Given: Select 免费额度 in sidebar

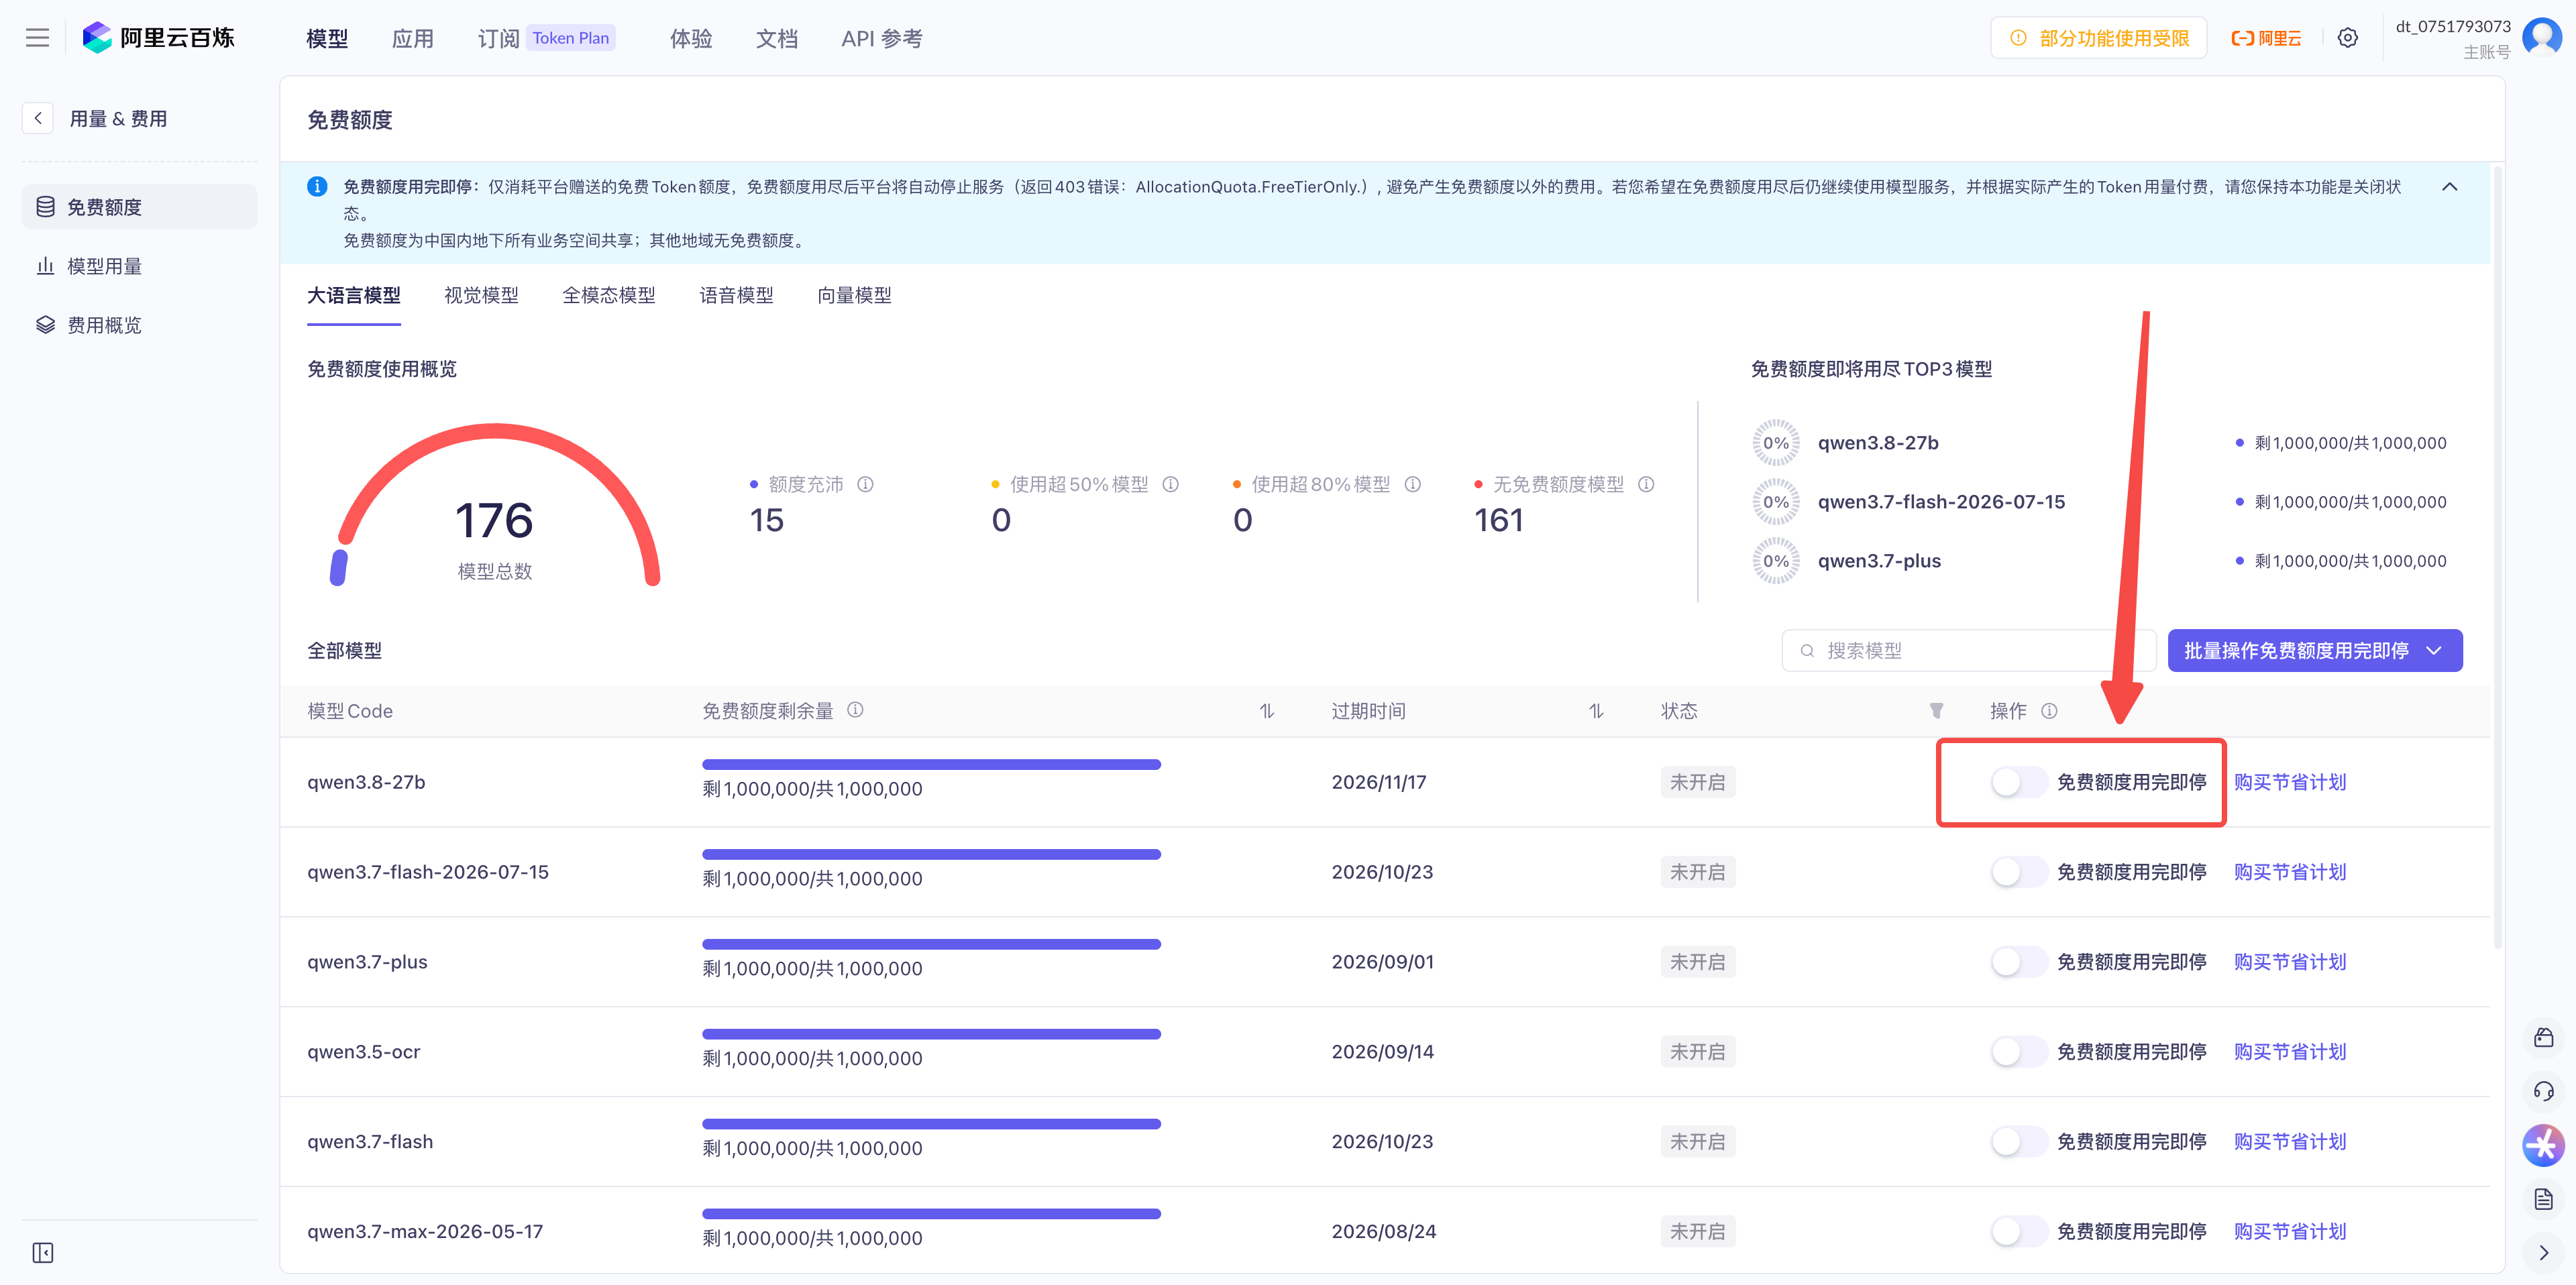Looking at the screenshot, I should point(139,207).
